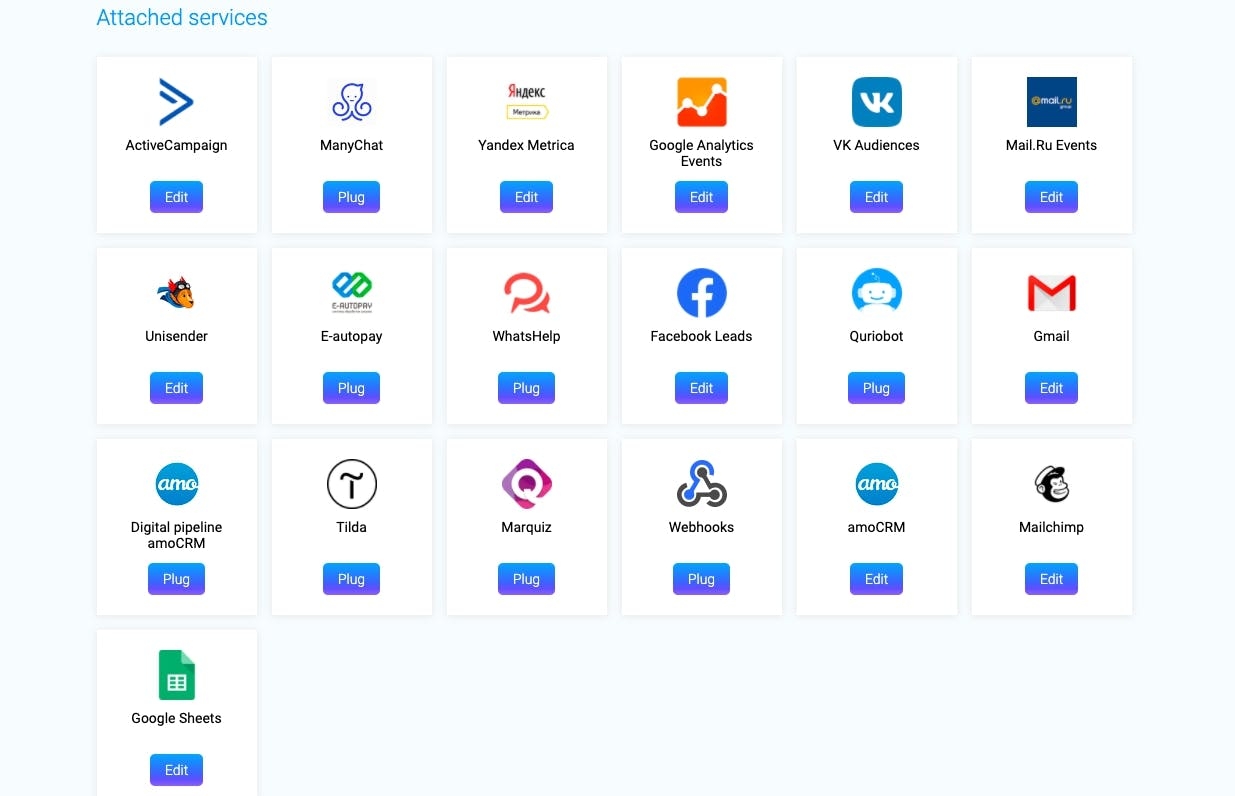Click the amoCRM card logo above Edit
The image size is (1235, 796).
[876, 484]
